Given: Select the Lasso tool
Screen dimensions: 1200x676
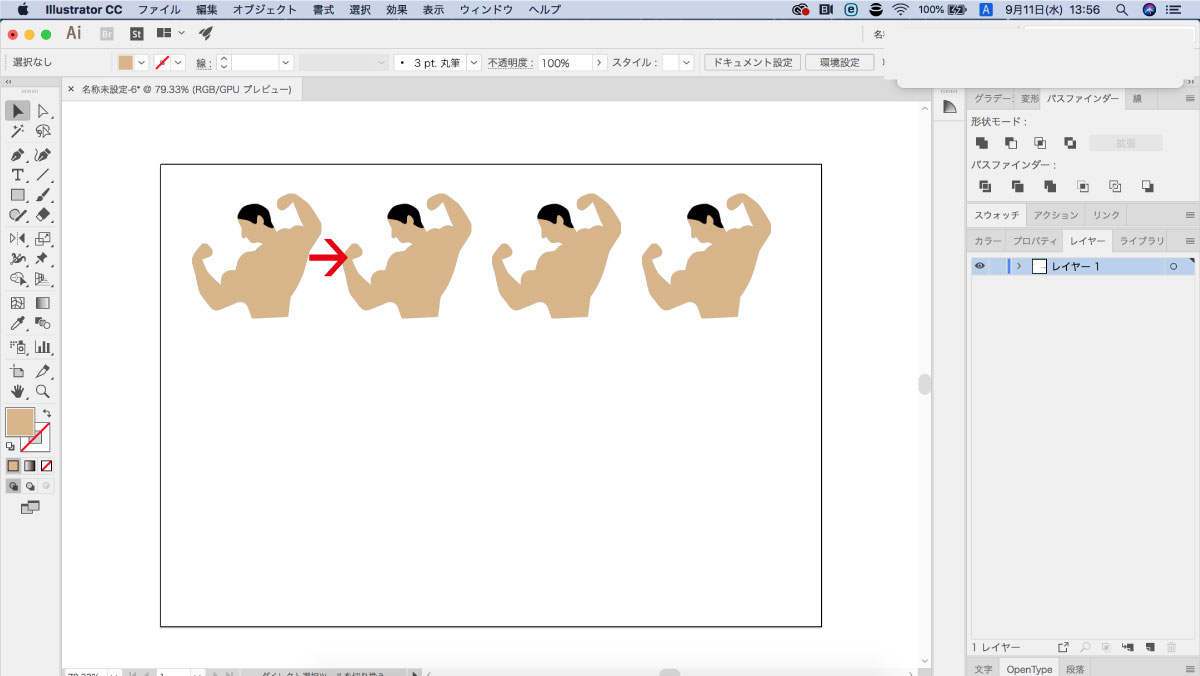Looking at the screenshot, I should (43, 131).
